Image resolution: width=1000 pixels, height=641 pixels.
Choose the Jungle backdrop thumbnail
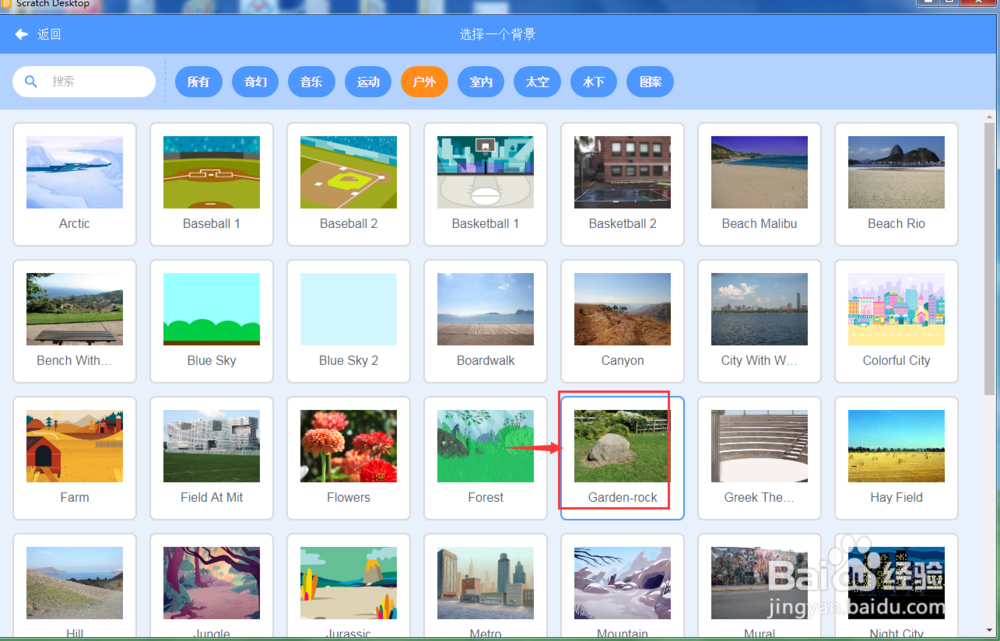tap(212, 583)
